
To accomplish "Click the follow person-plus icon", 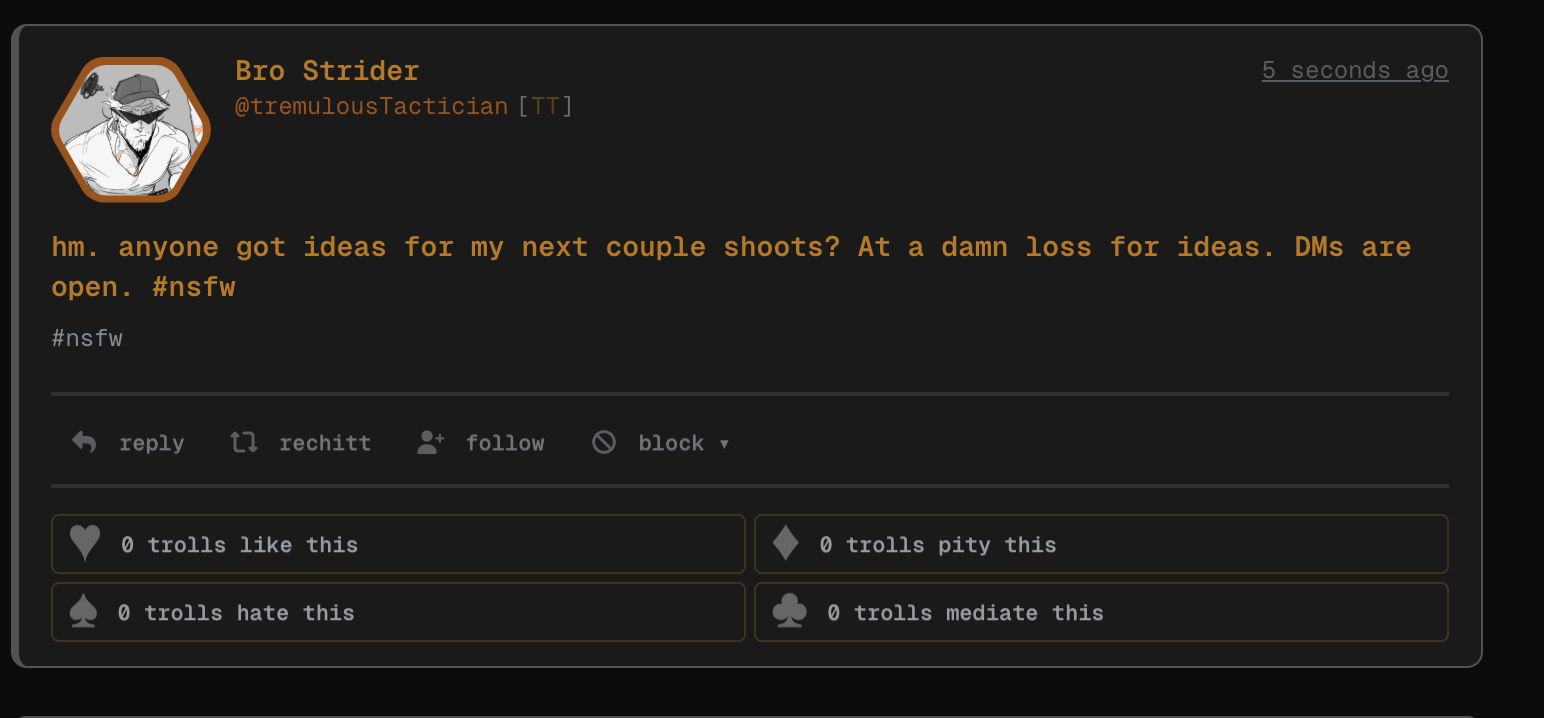I will (x=430, y=442).
